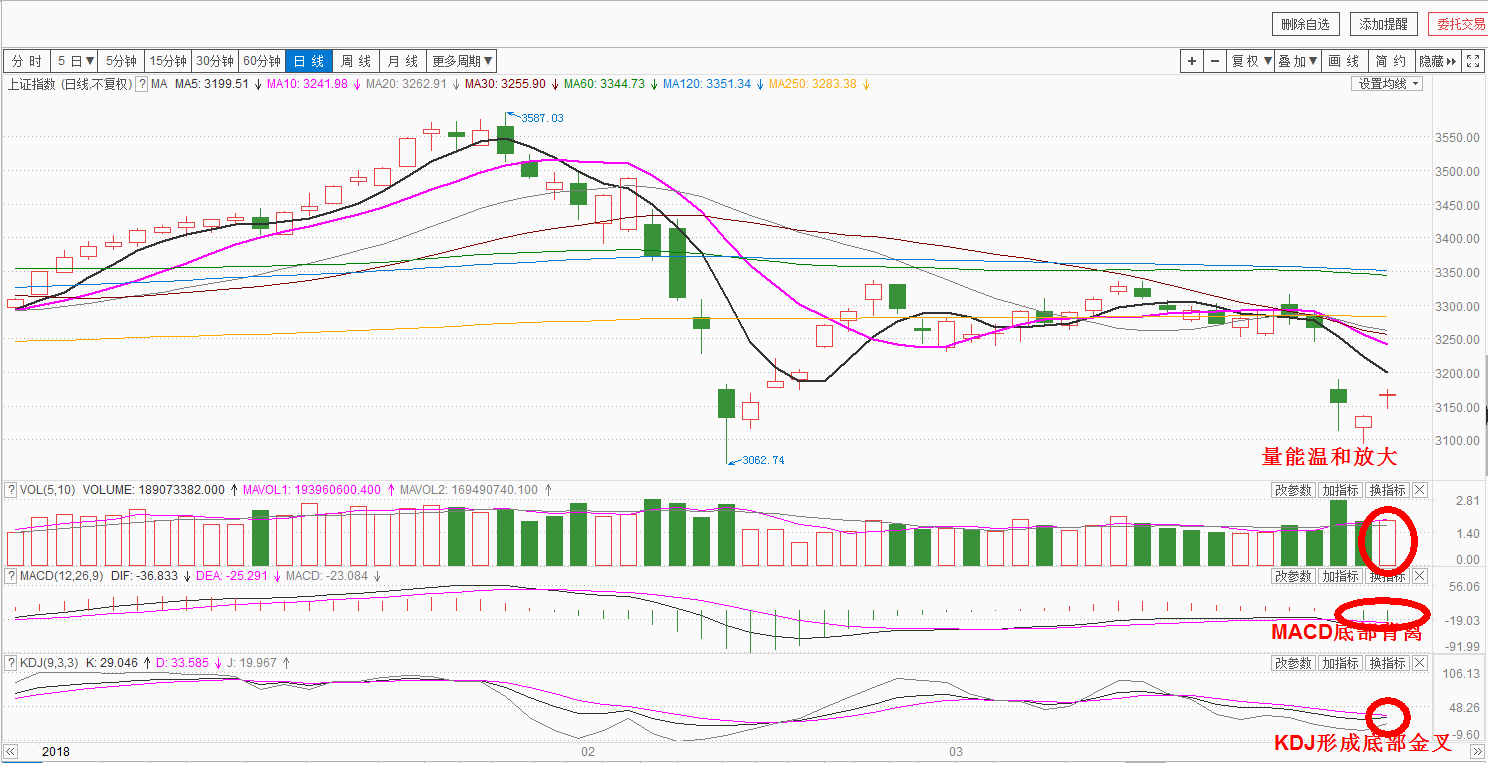This screenshot has height=763, width=1488.
Task: Open 5日 multi-day dropdown
Action: 75,61
